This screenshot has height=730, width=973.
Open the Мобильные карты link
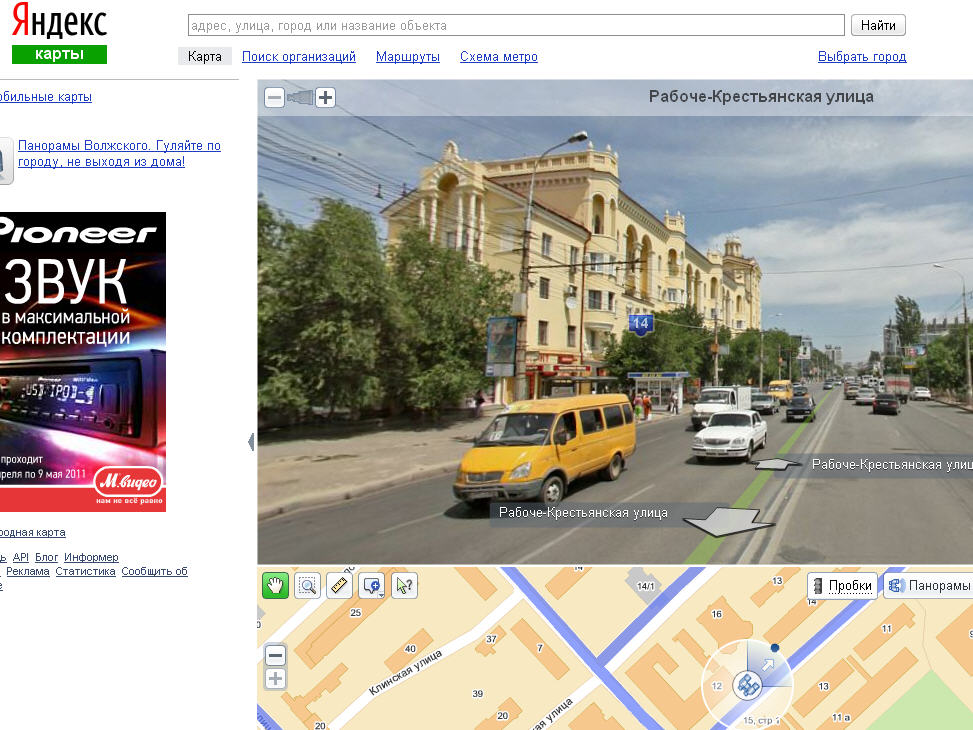46,97
